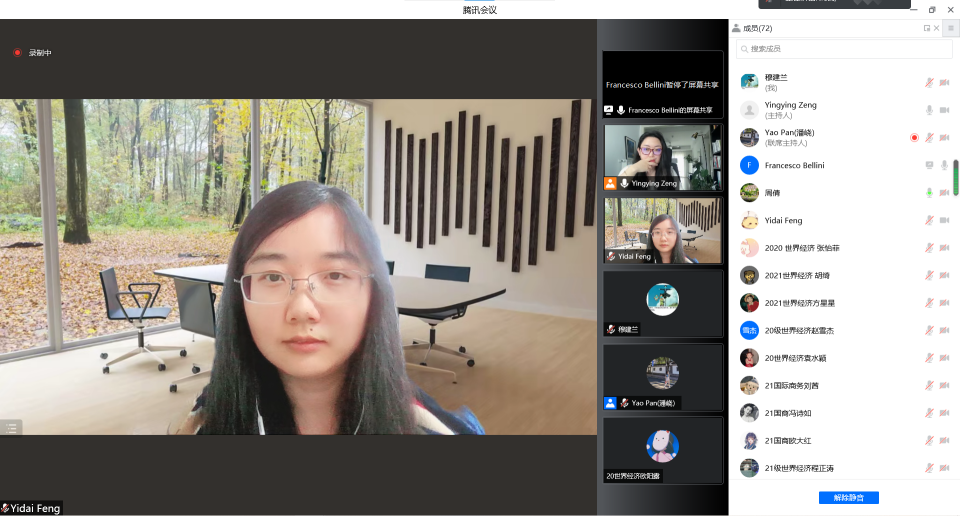Viewport: 960px width, 516px height.
Task: Select member 20级世界经济赵雪杰 in list
Action: (799, 330)
